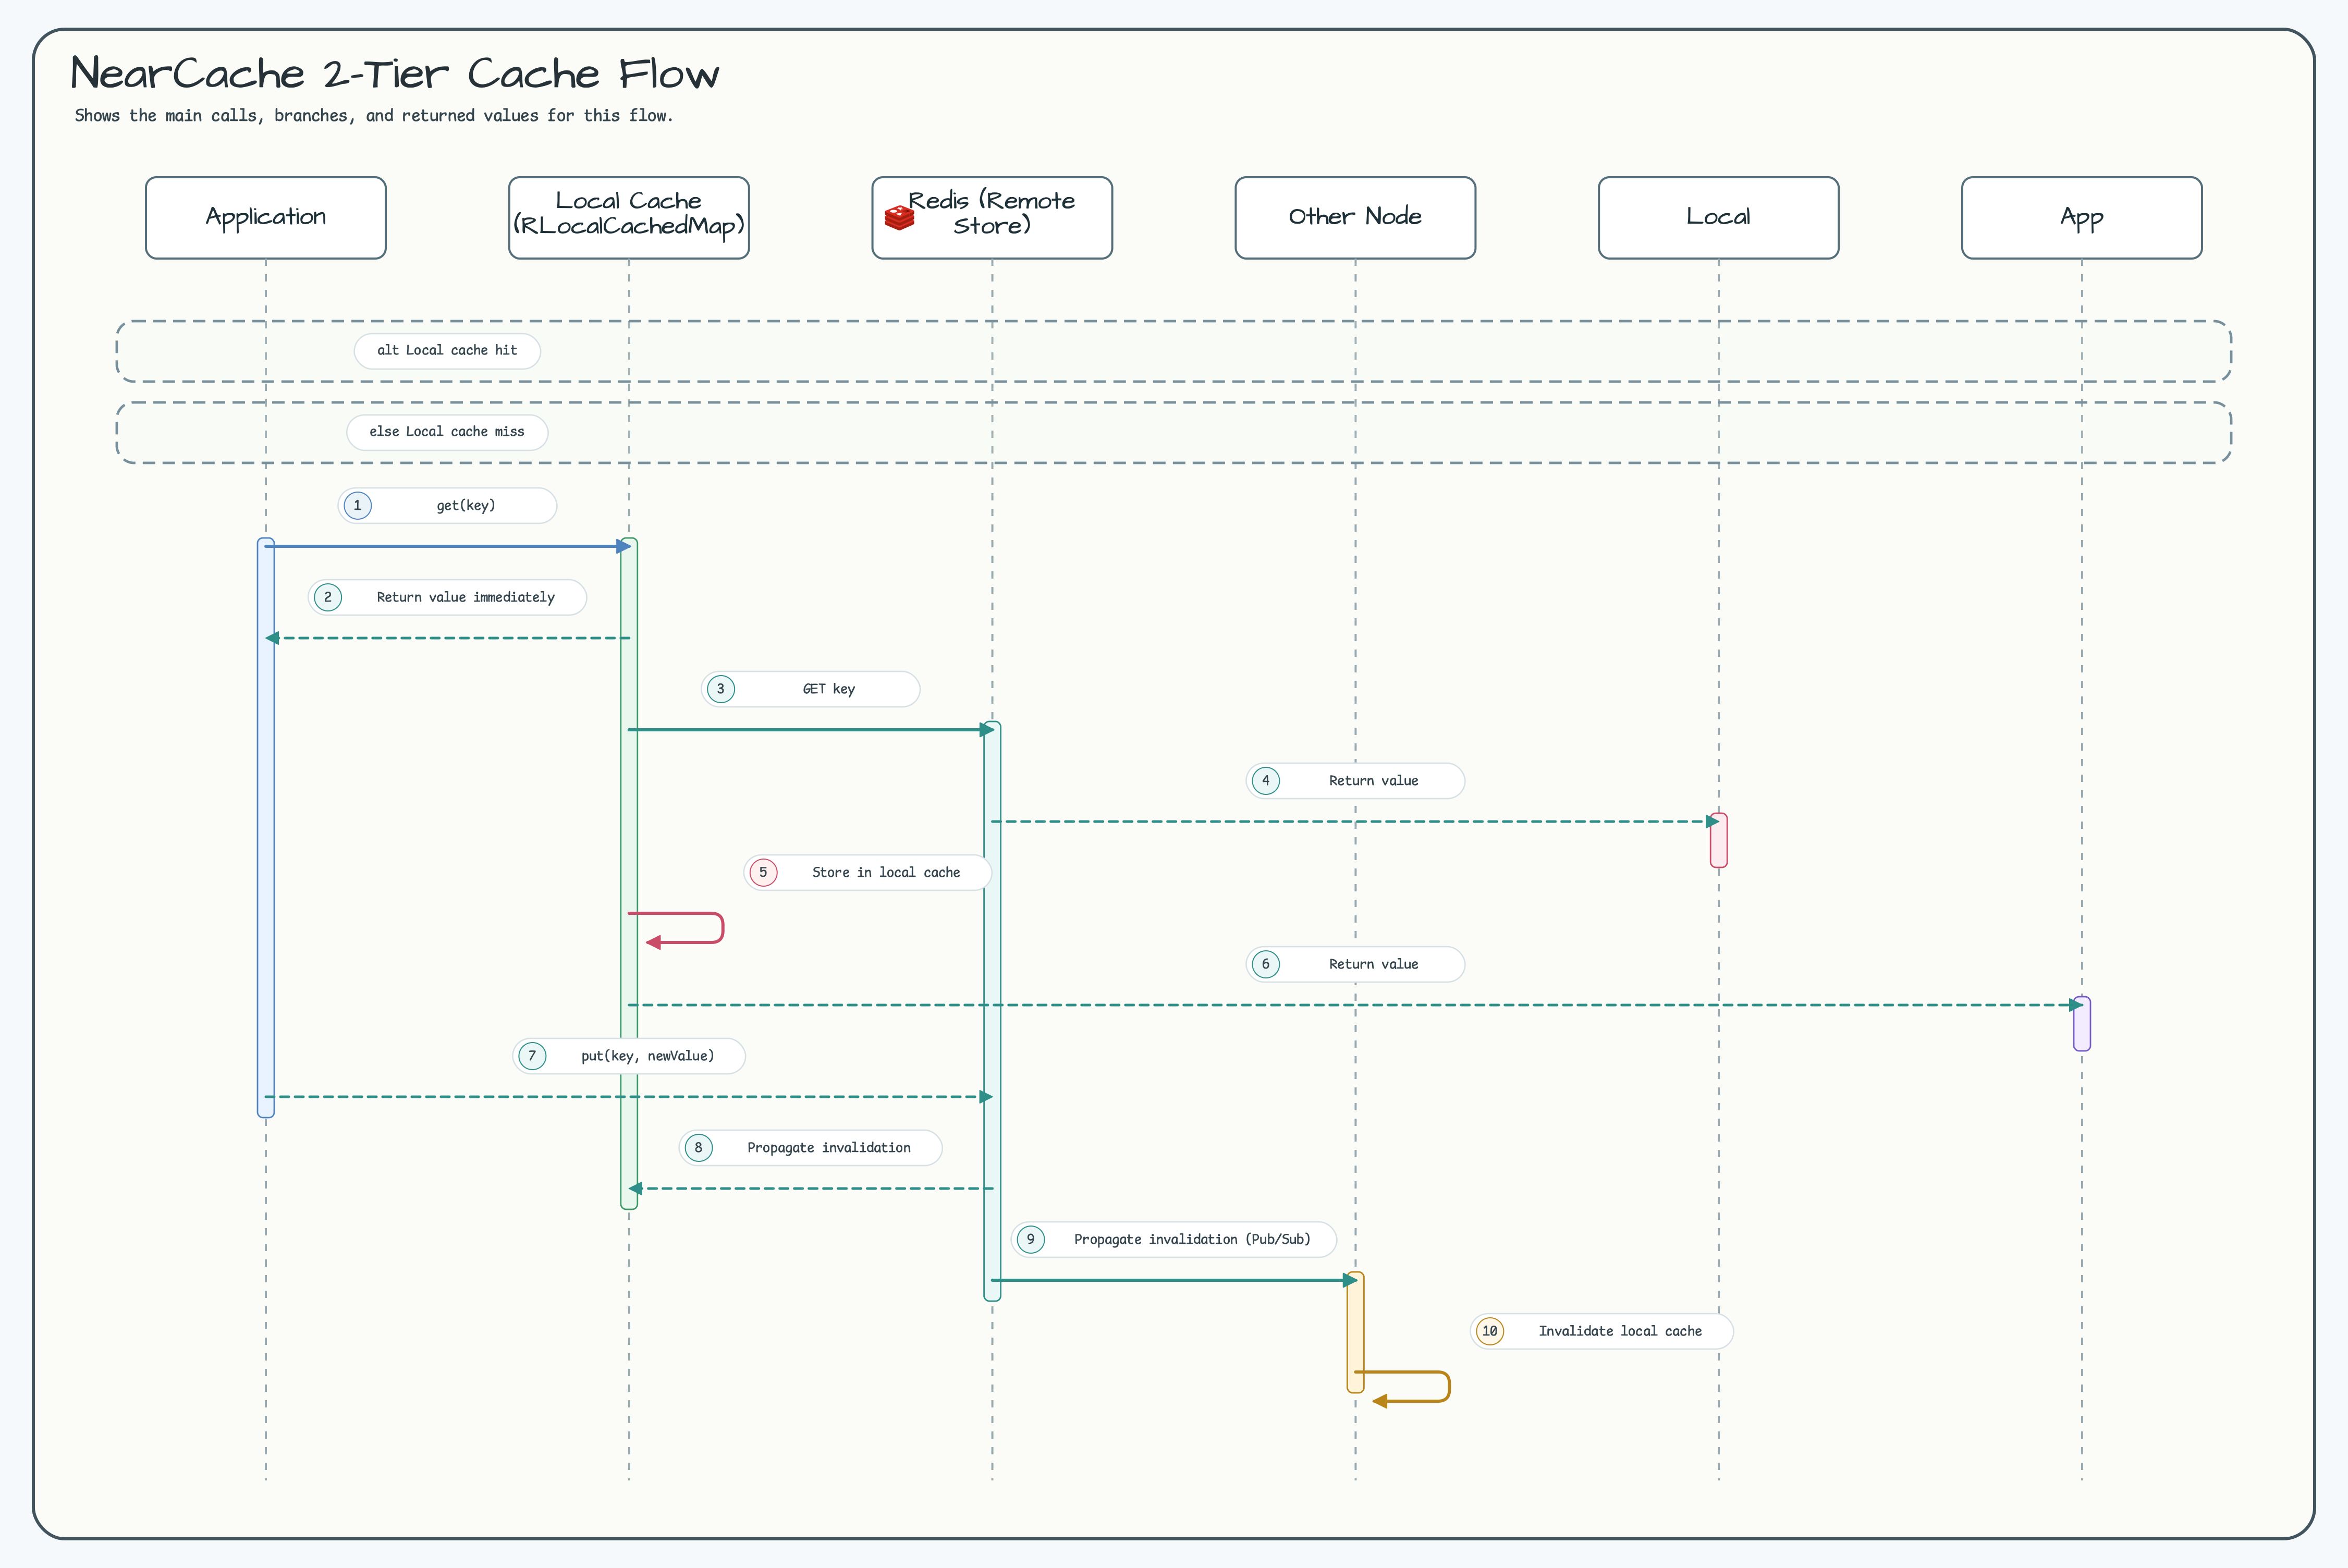Select the green Local Cache activation bar

pyautogui.click(x=629, y=874)
